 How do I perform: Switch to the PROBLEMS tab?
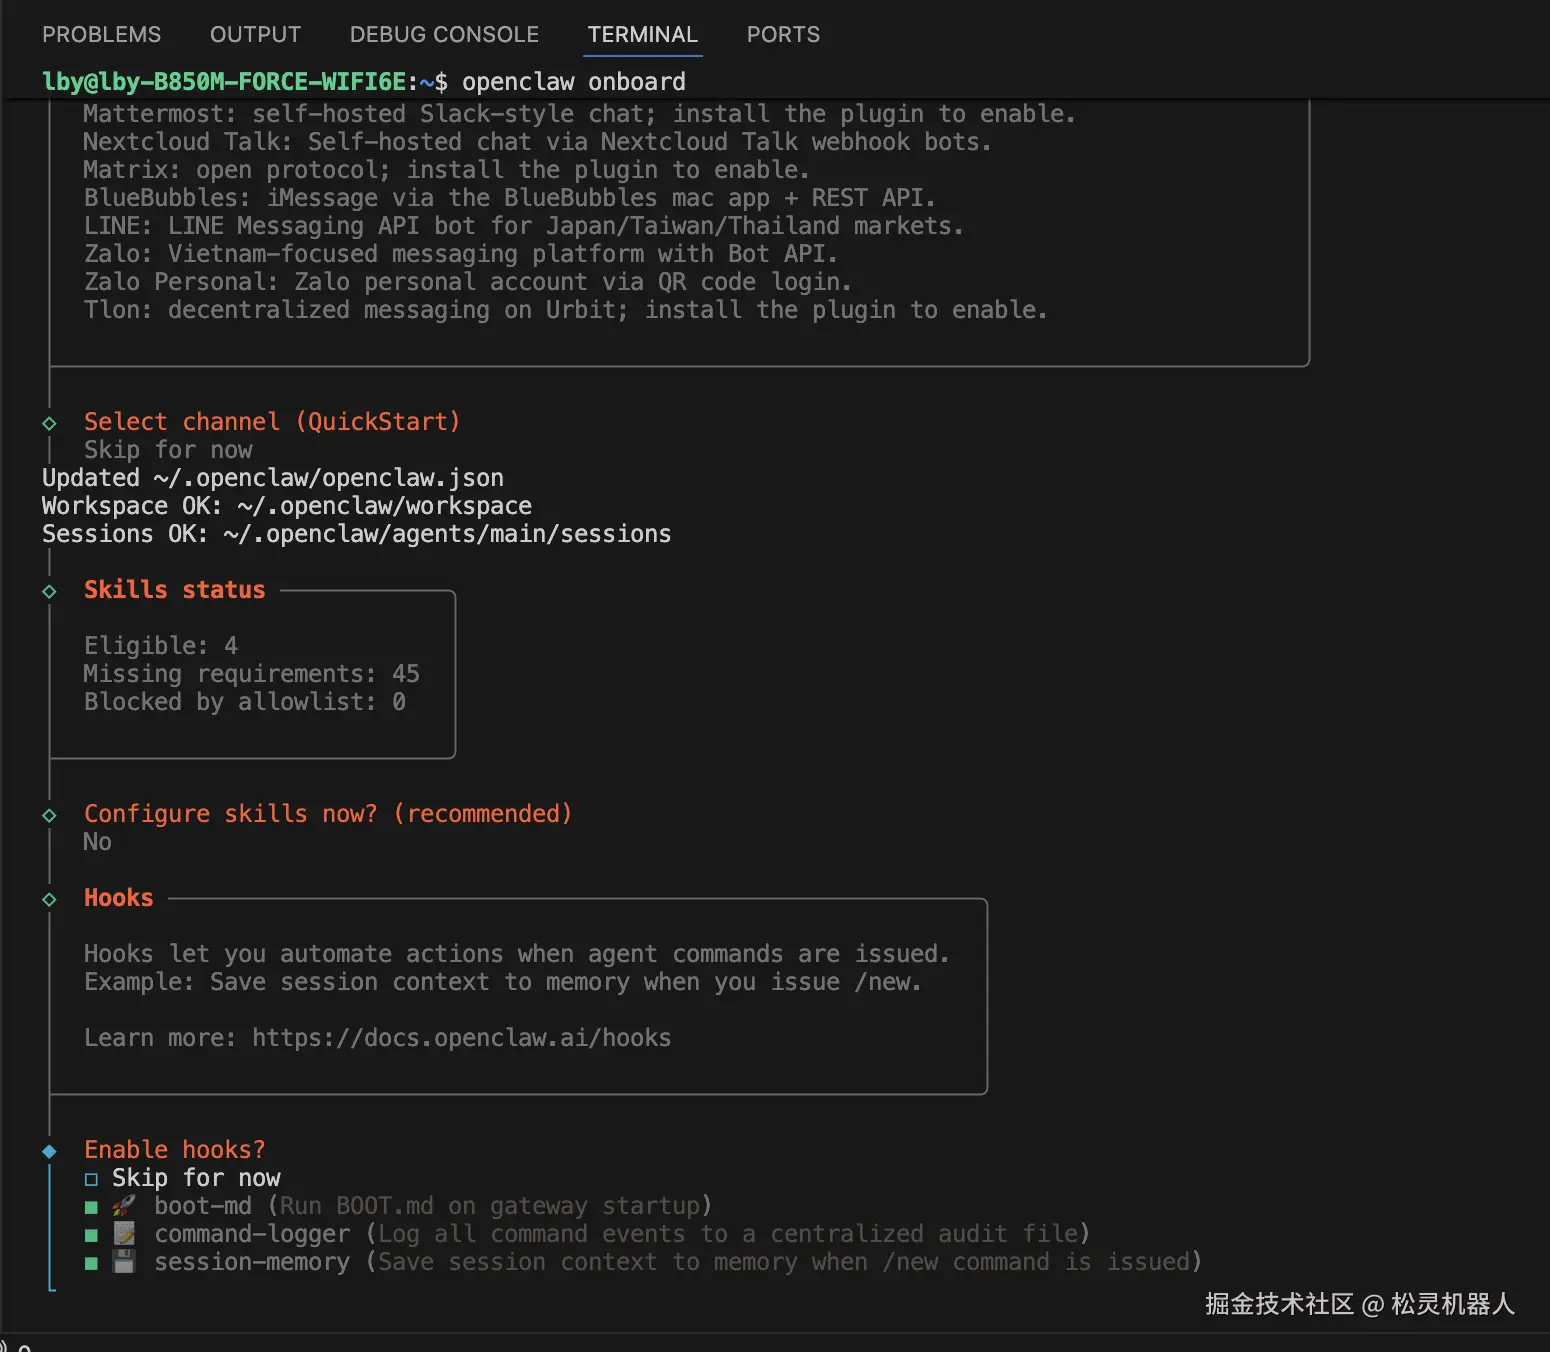coord(101,35)
